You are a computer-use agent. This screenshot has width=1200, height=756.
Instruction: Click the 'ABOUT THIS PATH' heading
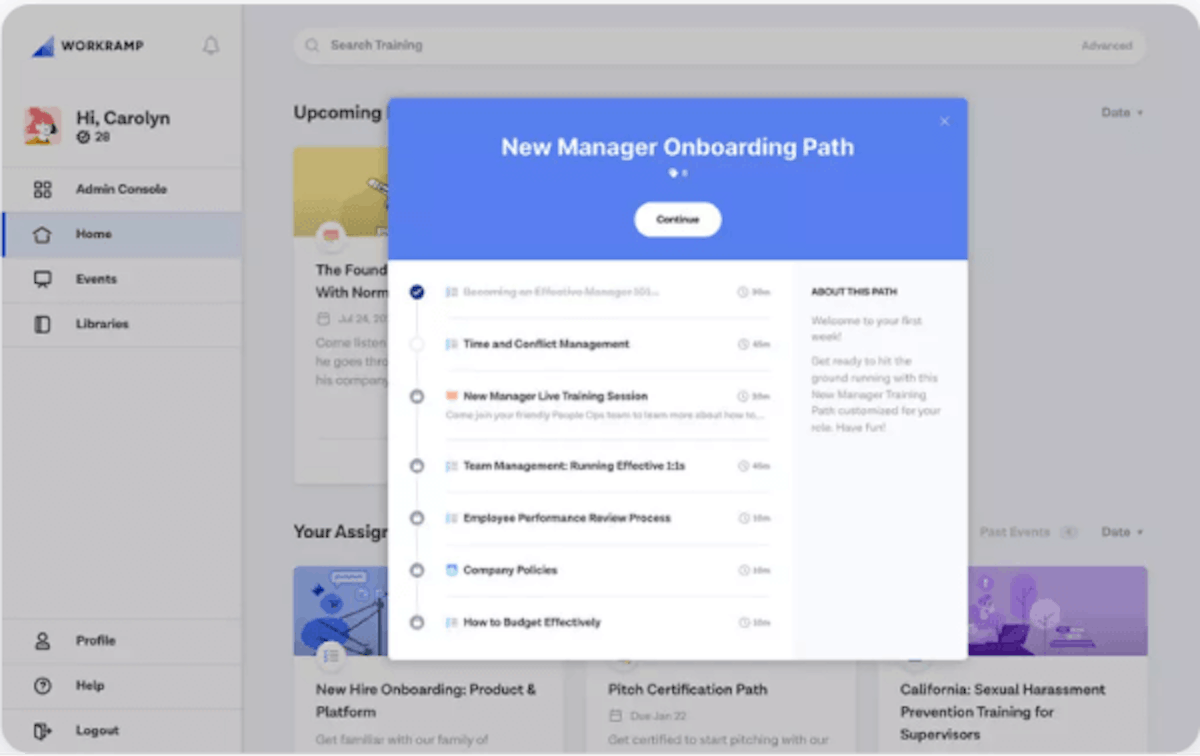coord(853,292)
